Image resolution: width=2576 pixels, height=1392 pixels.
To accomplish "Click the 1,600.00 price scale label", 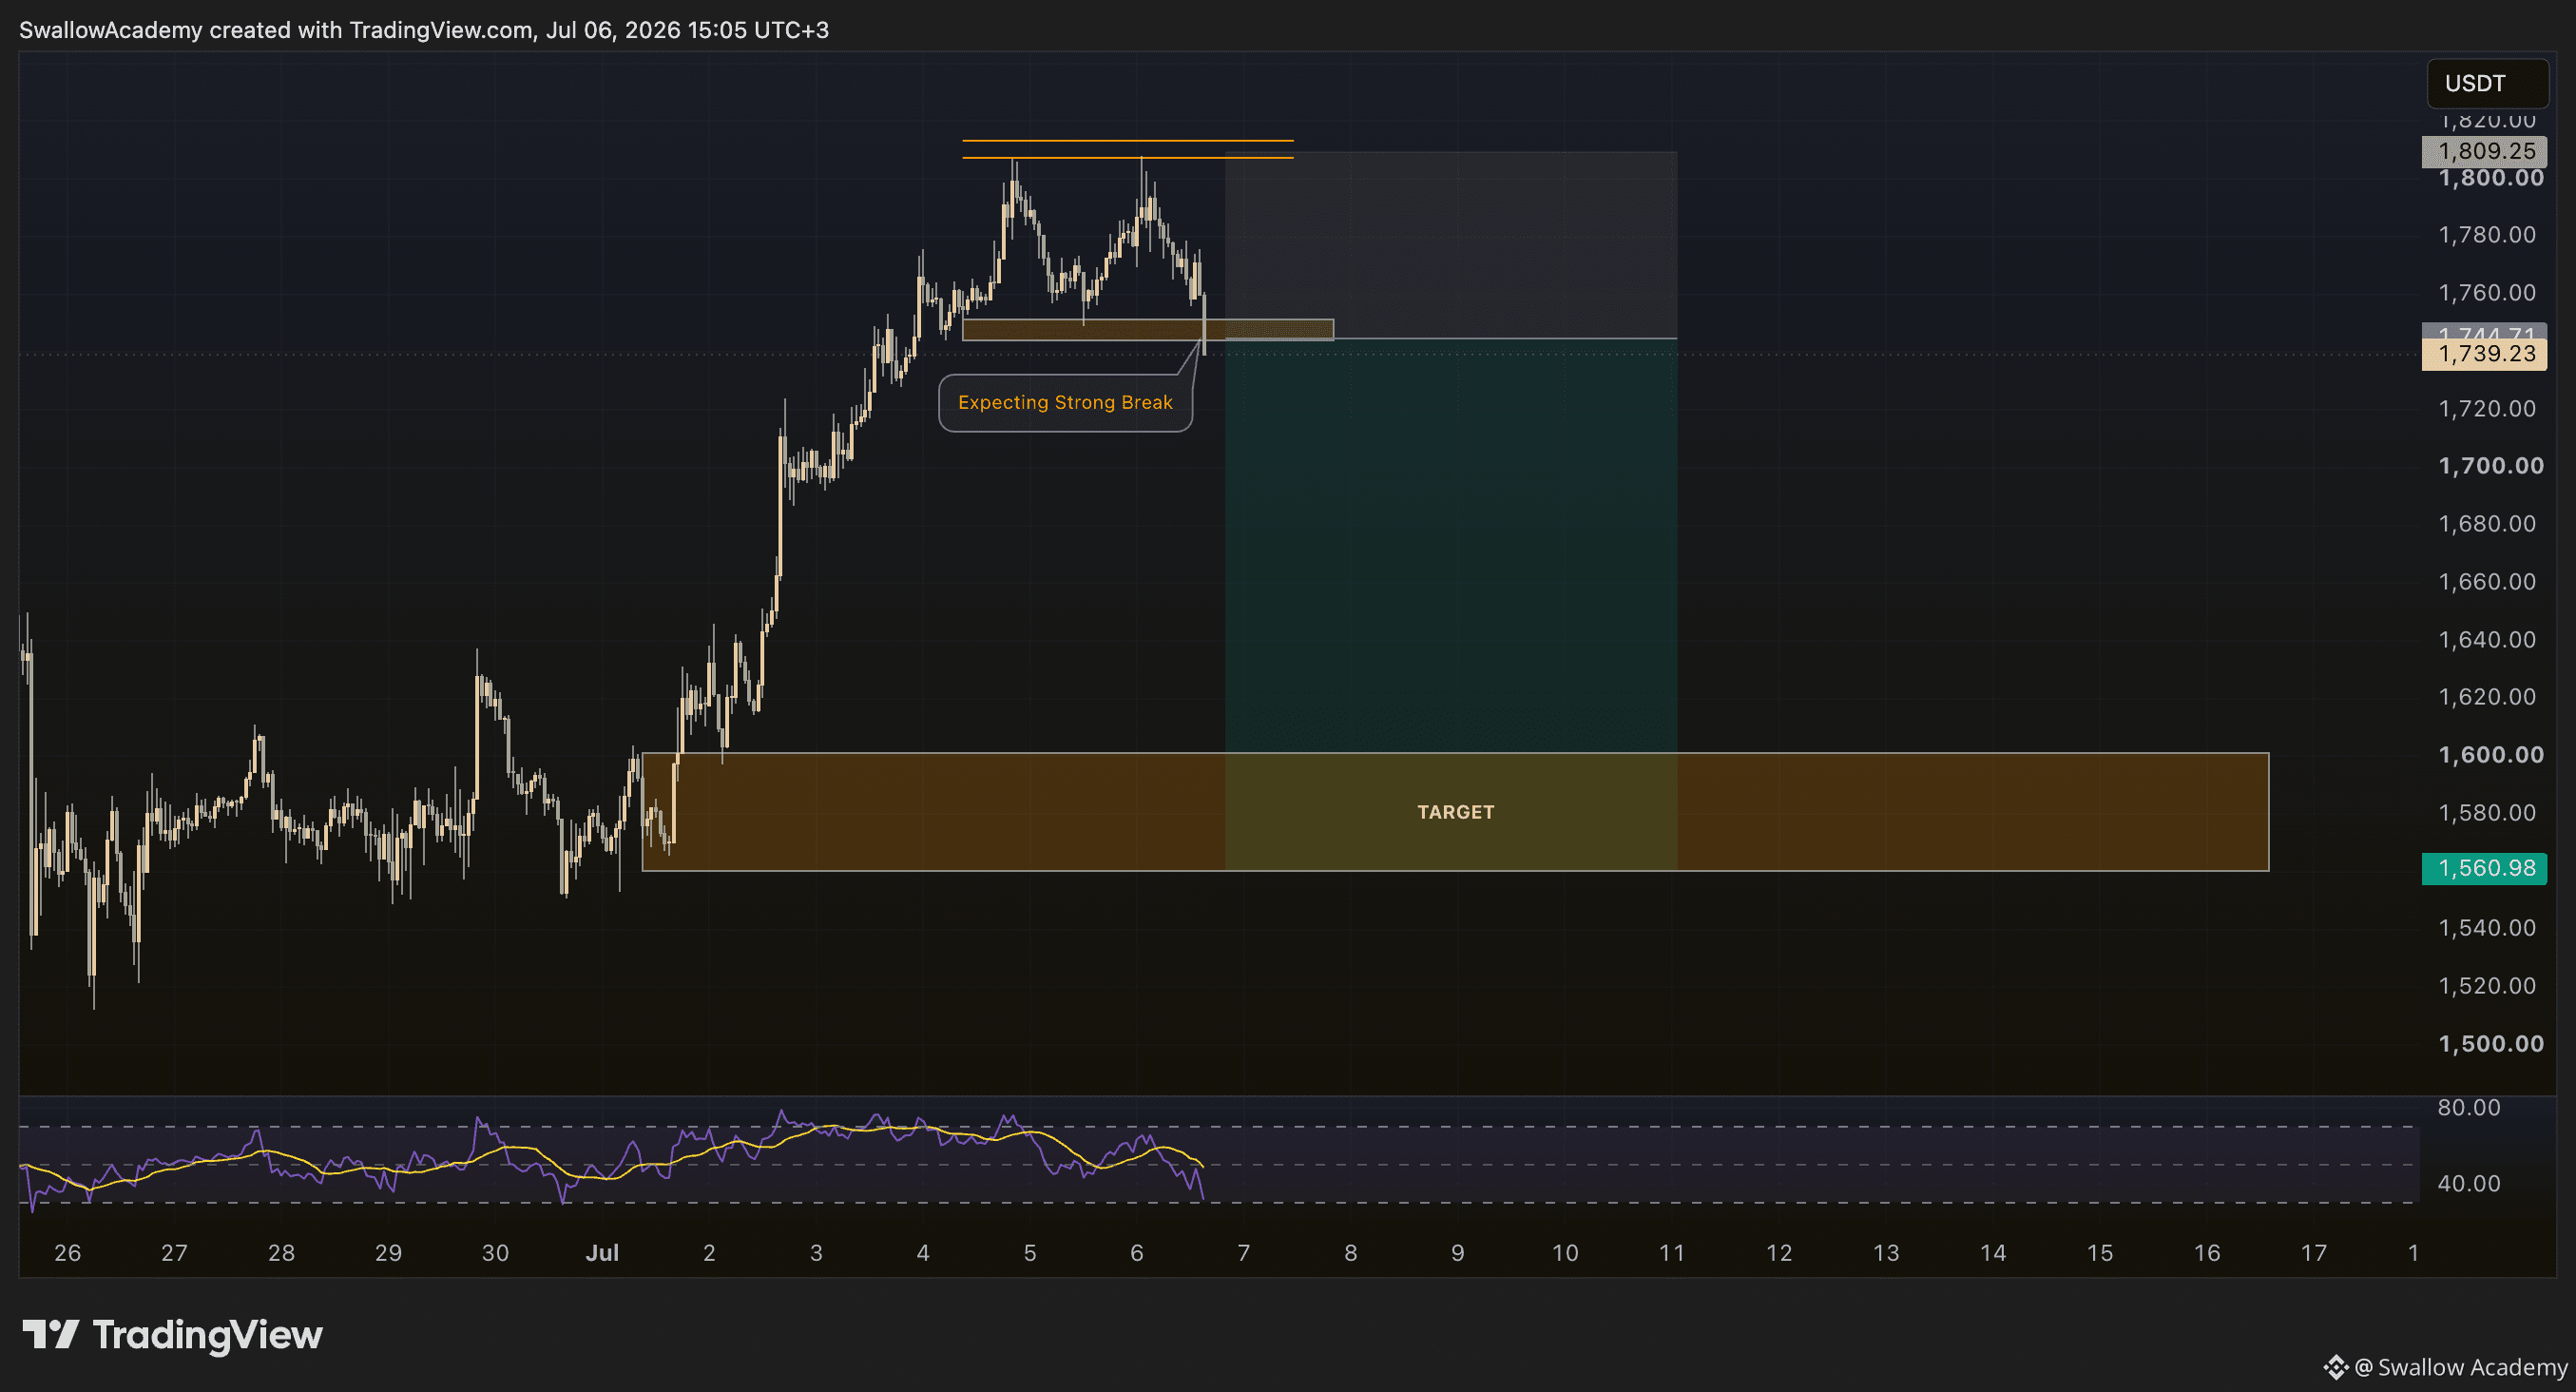I will 2490,755.
